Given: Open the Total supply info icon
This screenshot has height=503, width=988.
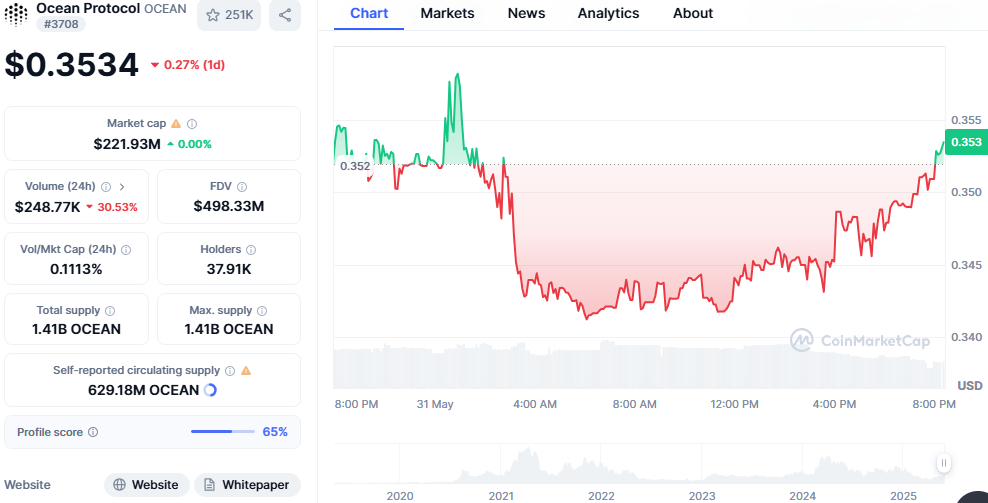Looking at the screenshot, I should click(x=110, y=311).
